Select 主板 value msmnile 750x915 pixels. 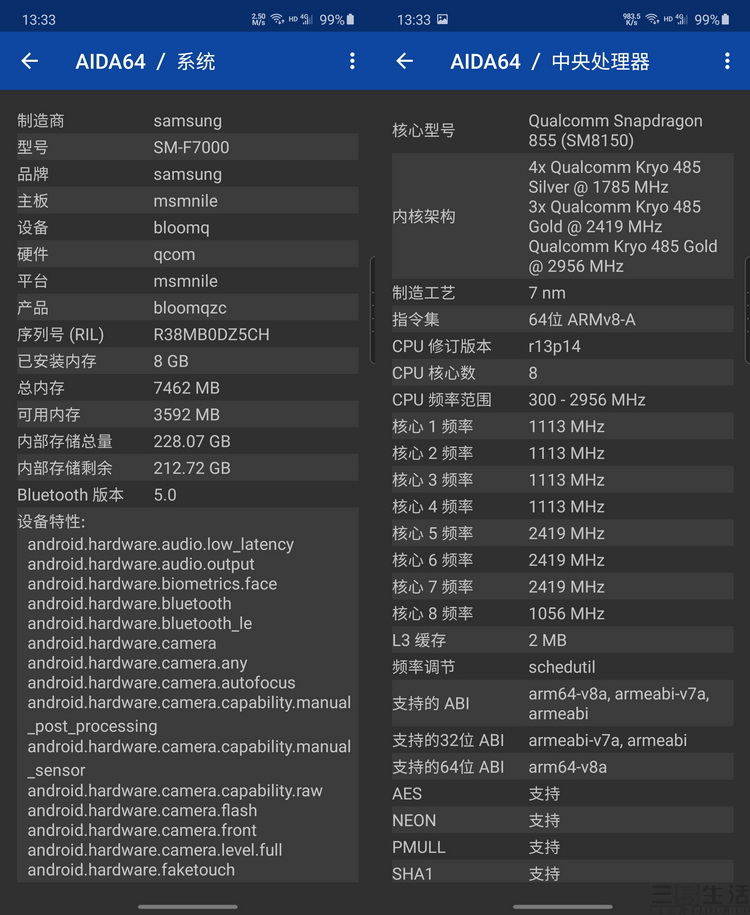(186, 201)
